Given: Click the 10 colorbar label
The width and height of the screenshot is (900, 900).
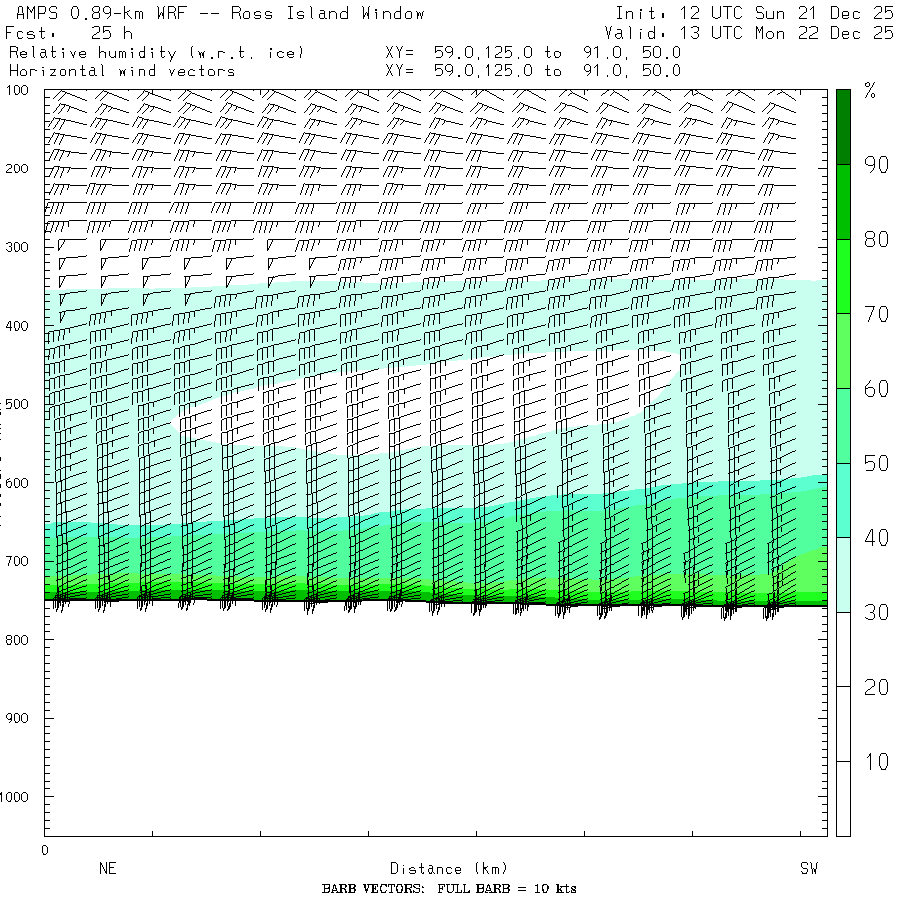Looking at the screenshot, I should tap(876, 762).
